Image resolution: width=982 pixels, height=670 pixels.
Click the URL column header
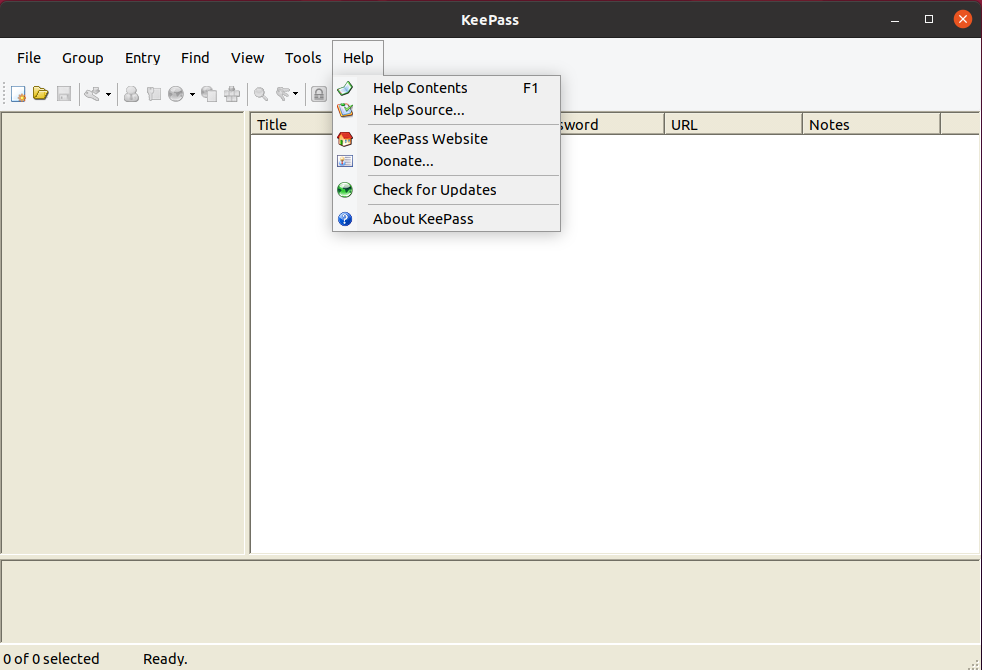click(733, 124)
